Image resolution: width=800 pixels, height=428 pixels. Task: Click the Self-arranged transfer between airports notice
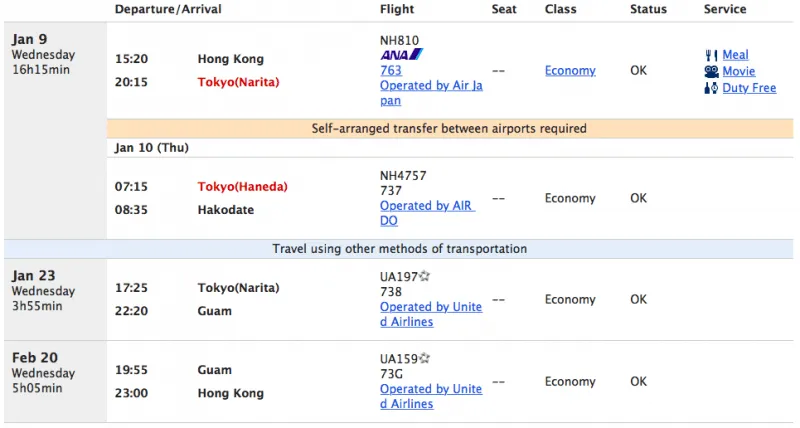(449, 129)
